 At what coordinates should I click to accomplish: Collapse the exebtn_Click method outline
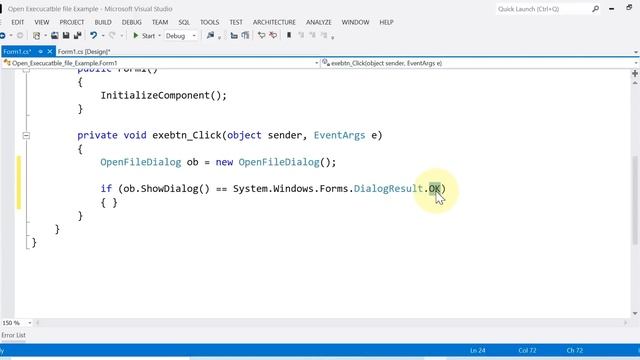(26, 136)
